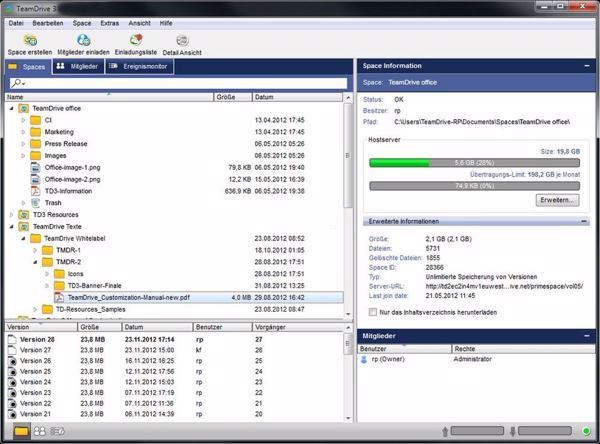
Task: Expand the TD3-Banner-Finale folder
Action: pyautogui.click(x=47, y=286)
